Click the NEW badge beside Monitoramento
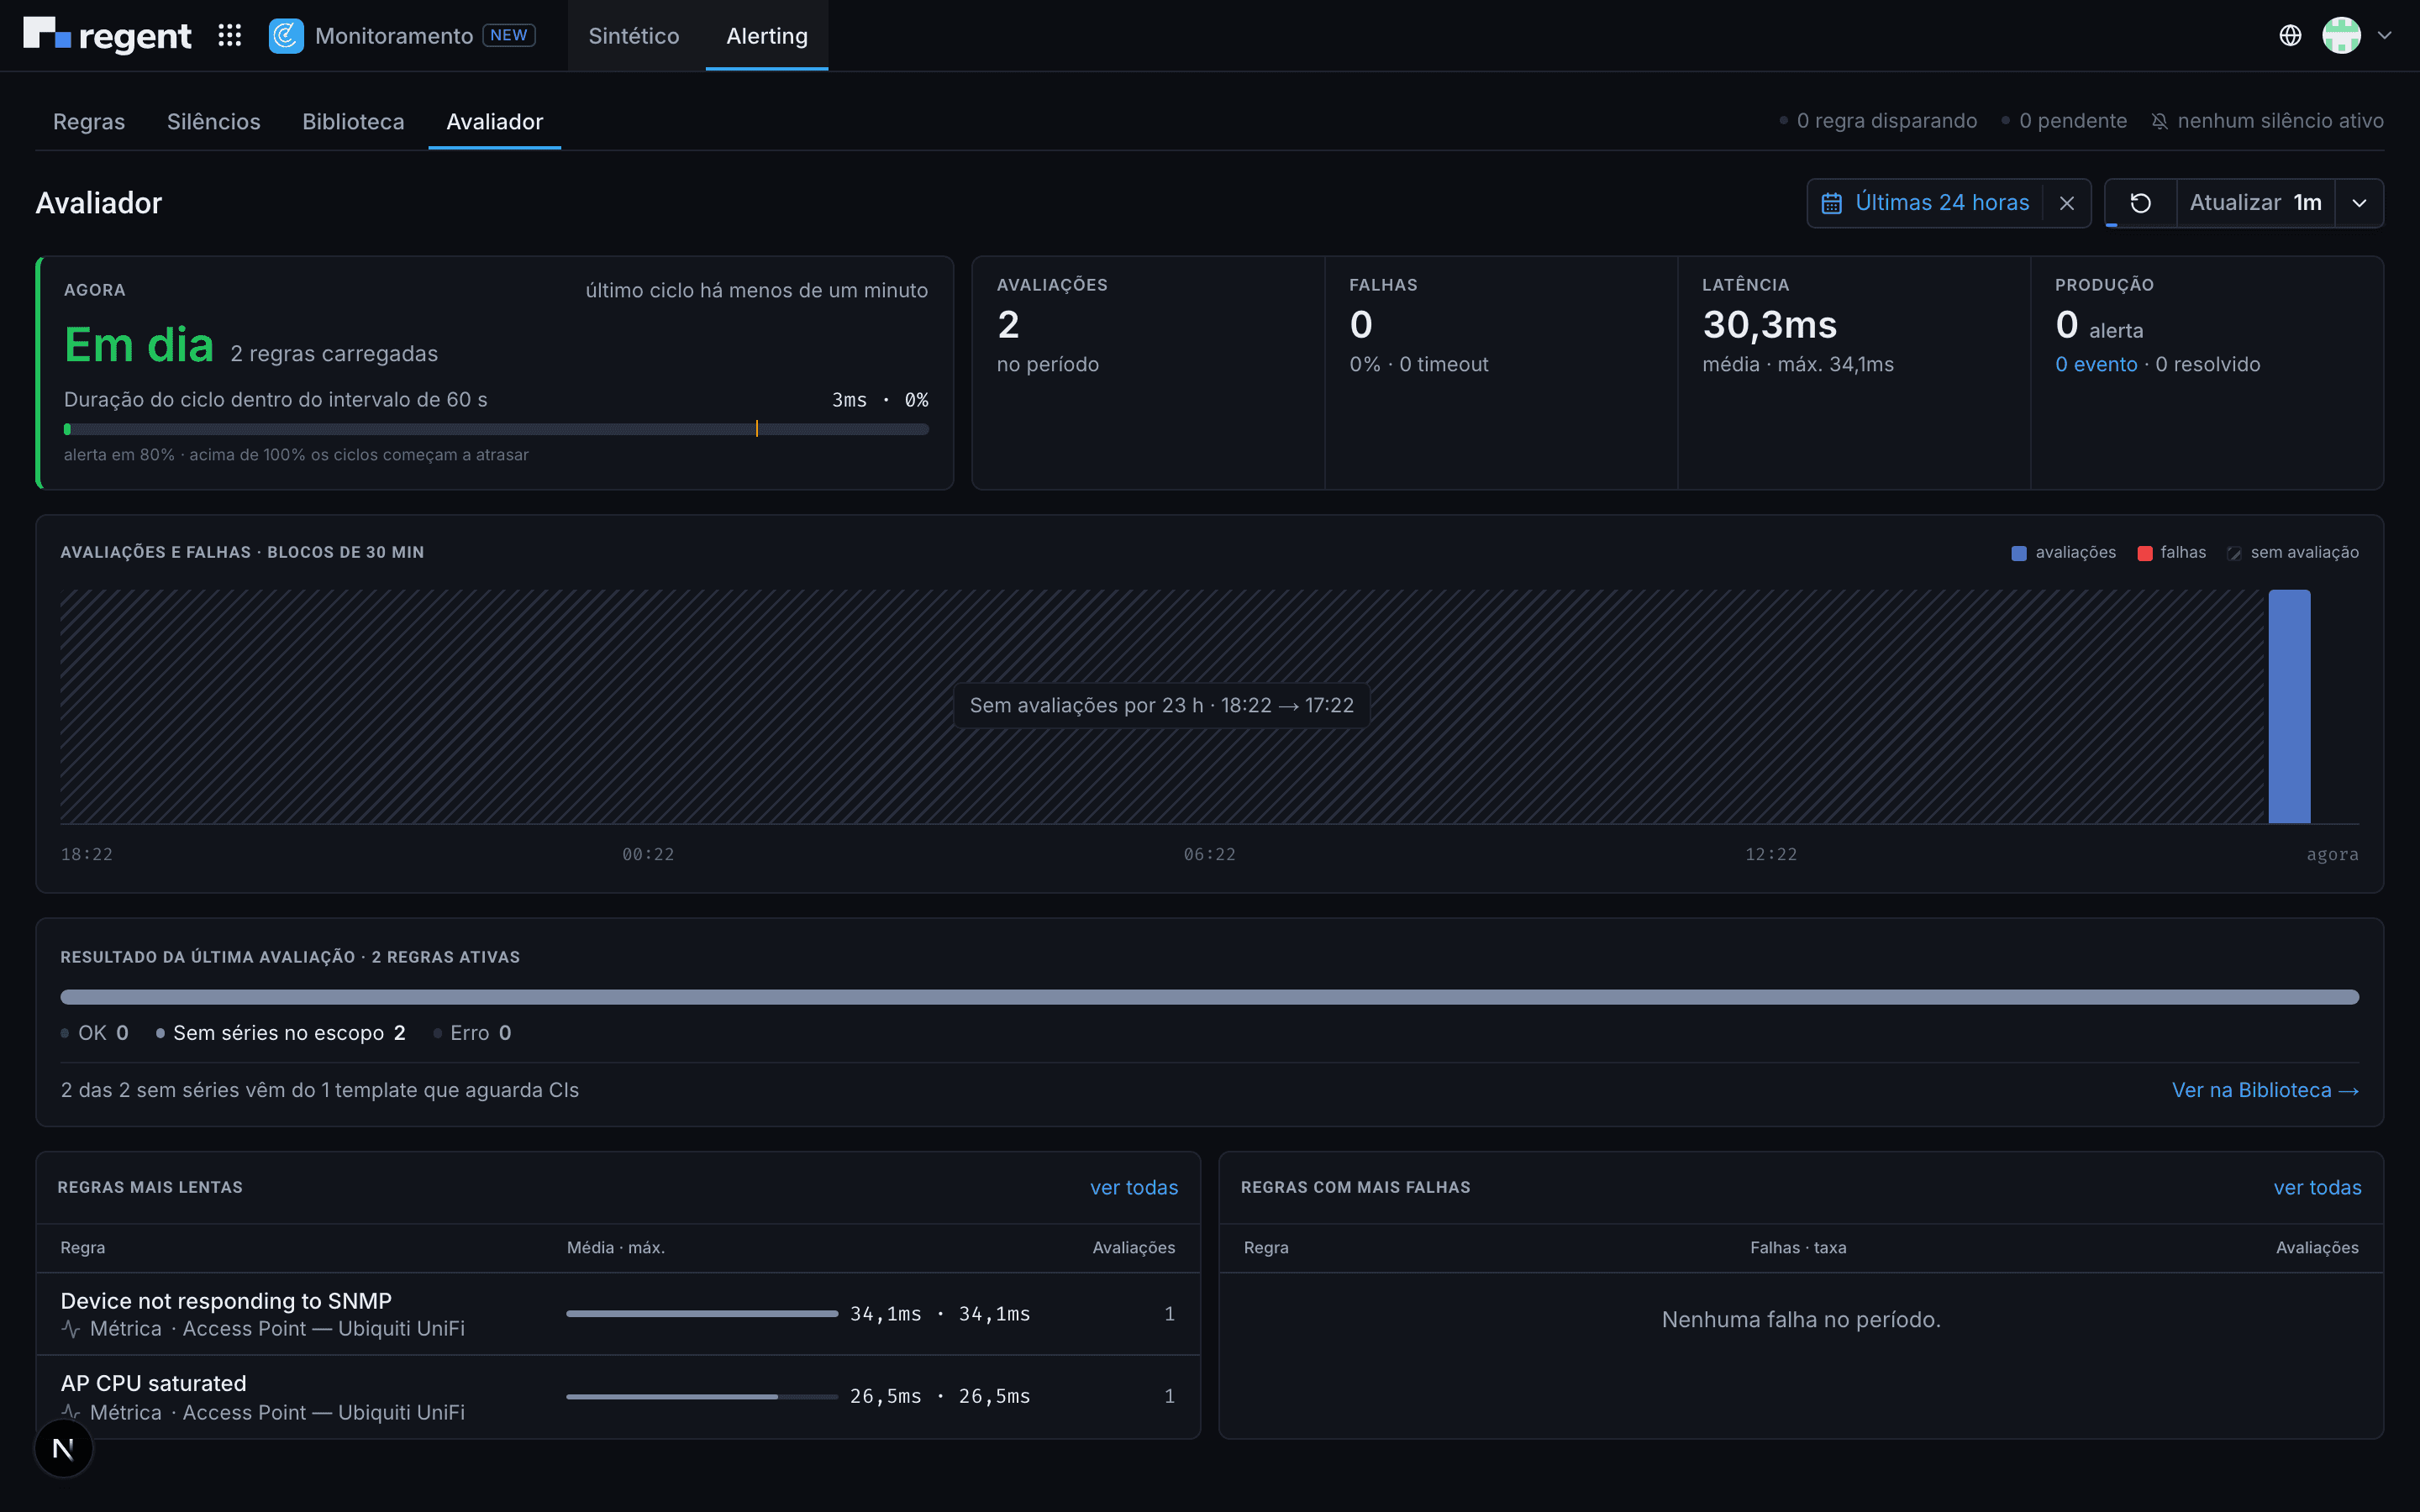The width and height of the screenshot is (2420, 1512). 509,35
